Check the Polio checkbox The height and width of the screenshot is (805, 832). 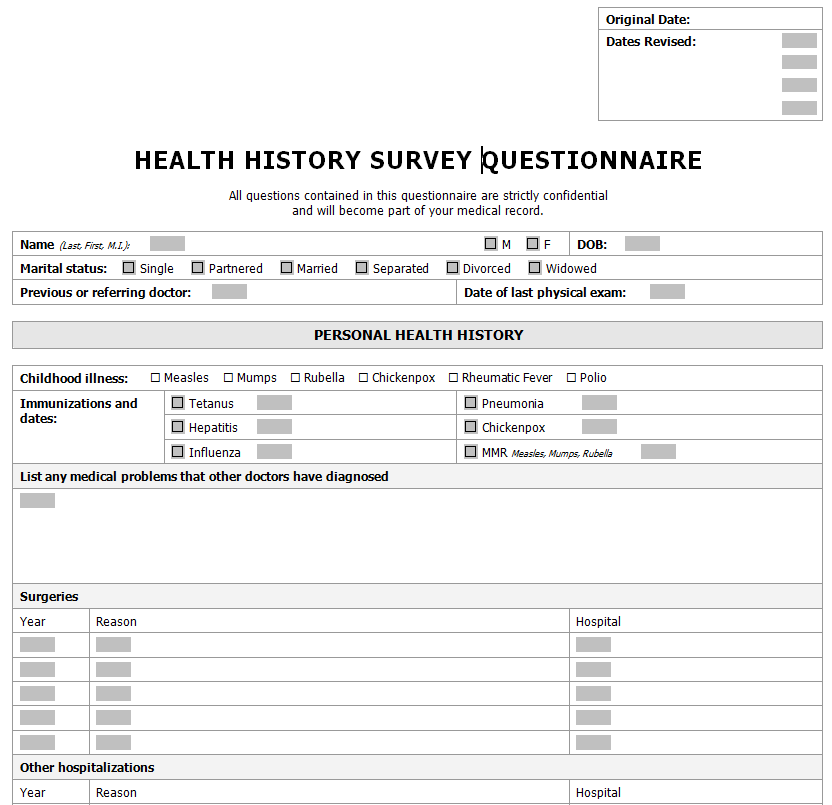point(571,378)
